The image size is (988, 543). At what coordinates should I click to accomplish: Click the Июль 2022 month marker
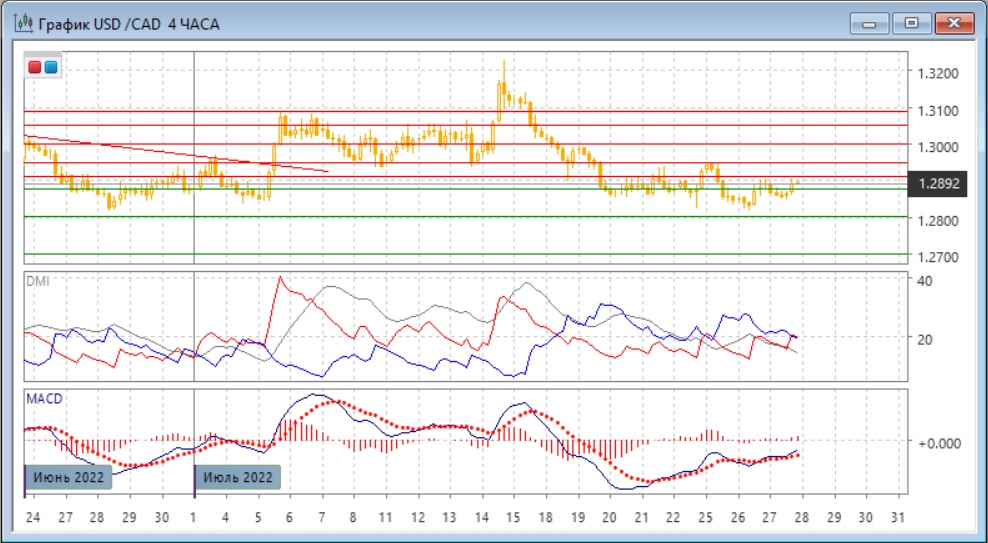point(236,478)
